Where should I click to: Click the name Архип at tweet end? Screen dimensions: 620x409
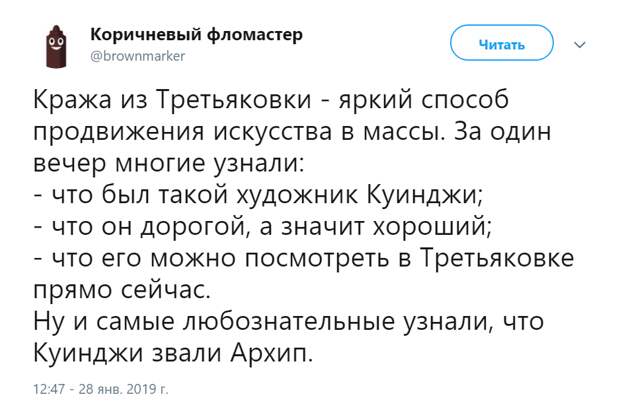tap(271, 353)
